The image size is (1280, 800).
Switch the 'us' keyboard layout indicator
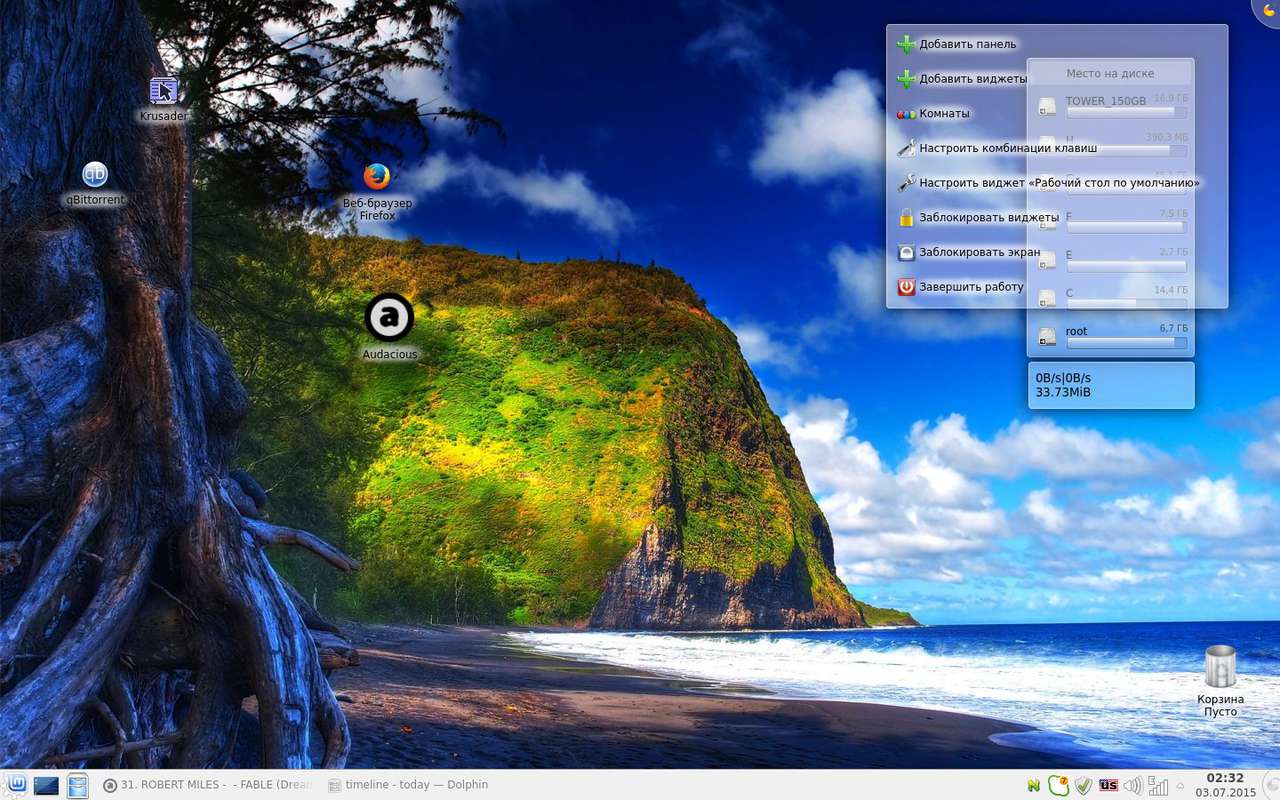[1108, 785]
